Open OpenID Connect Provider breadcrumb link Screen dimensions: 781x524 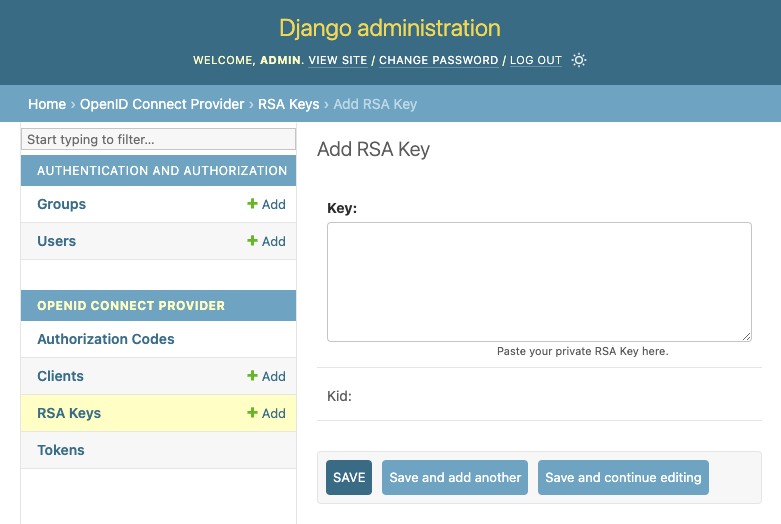(x=162, y=104)
